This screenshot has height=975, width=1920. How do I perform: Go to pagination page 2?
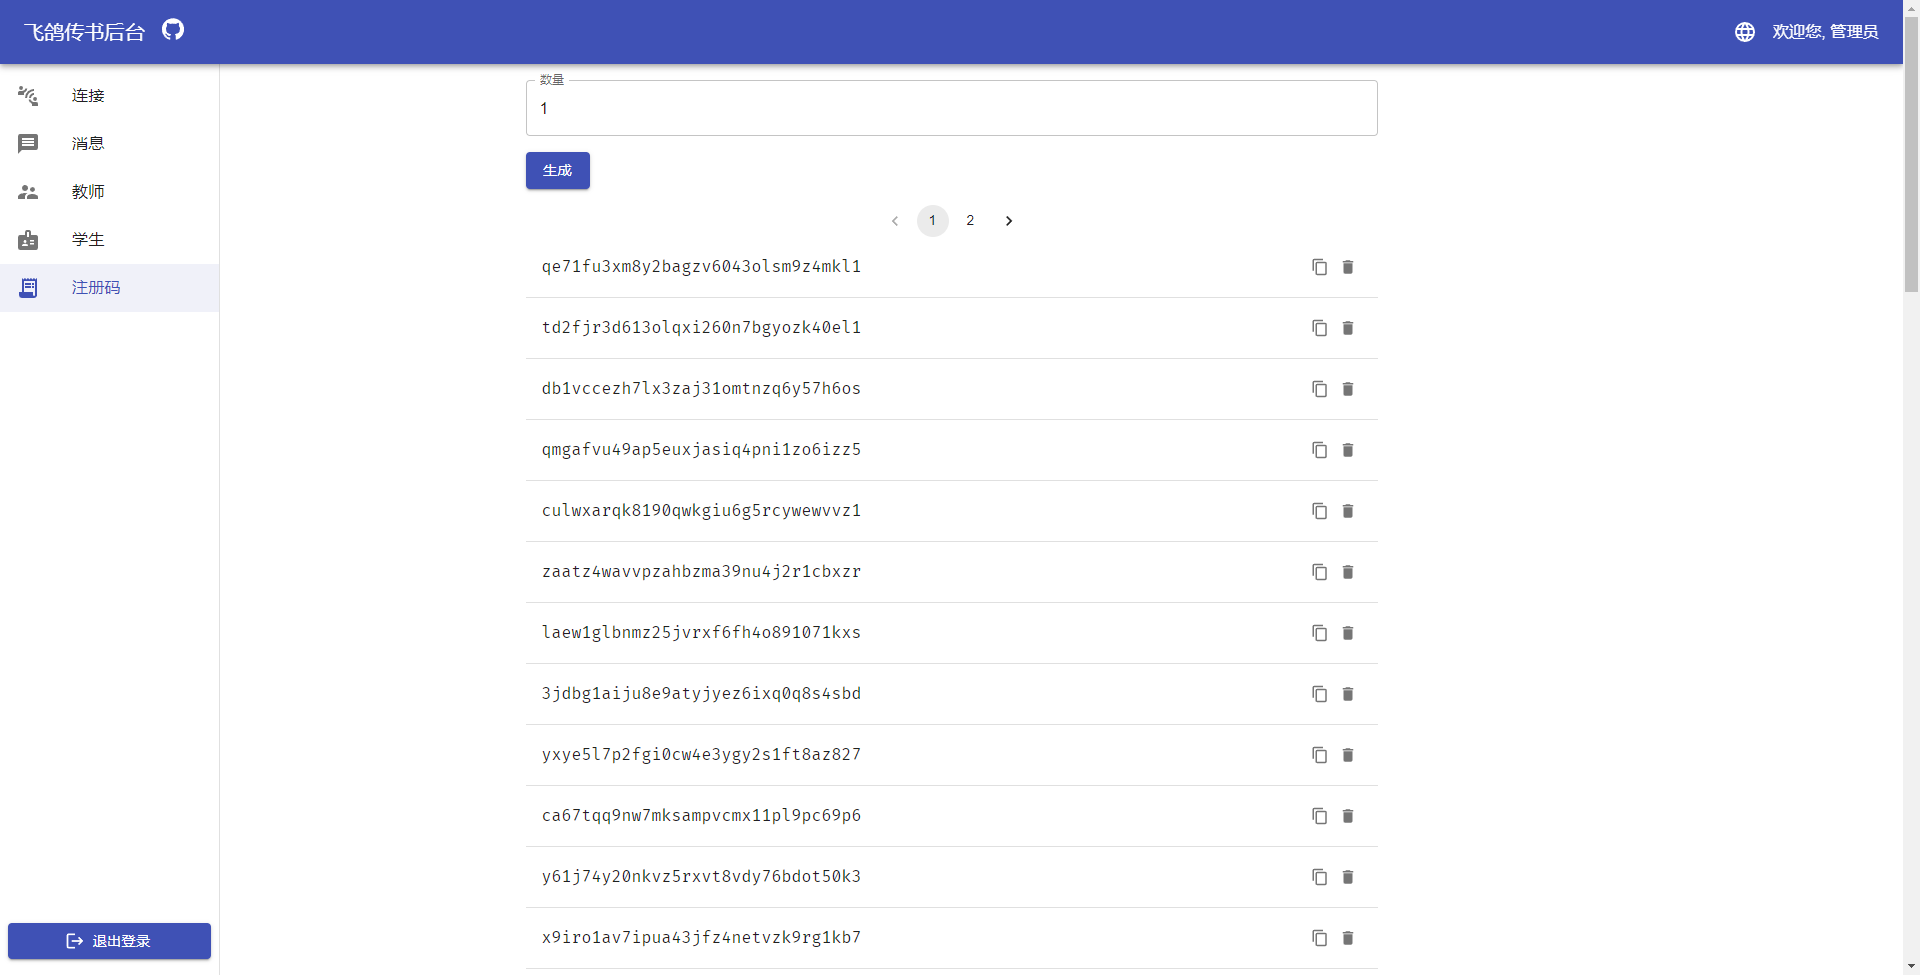[970, 220]
